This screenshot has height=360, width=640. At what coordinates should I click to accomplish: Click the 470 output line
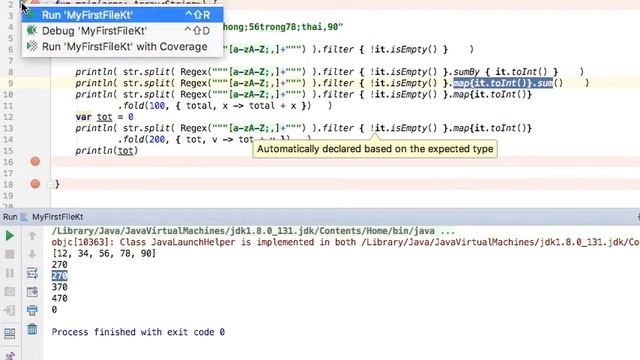tap(60, 298)
